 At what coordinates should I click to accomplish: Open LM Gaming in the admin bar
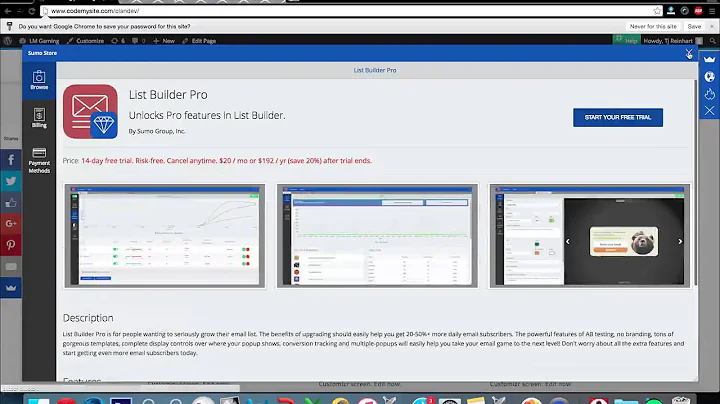(39, 41)
